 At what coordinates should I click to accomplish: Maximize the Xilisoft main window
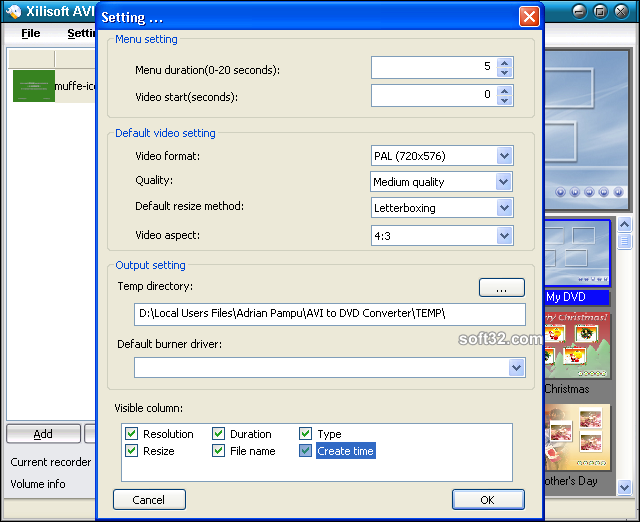coord(600,11)
